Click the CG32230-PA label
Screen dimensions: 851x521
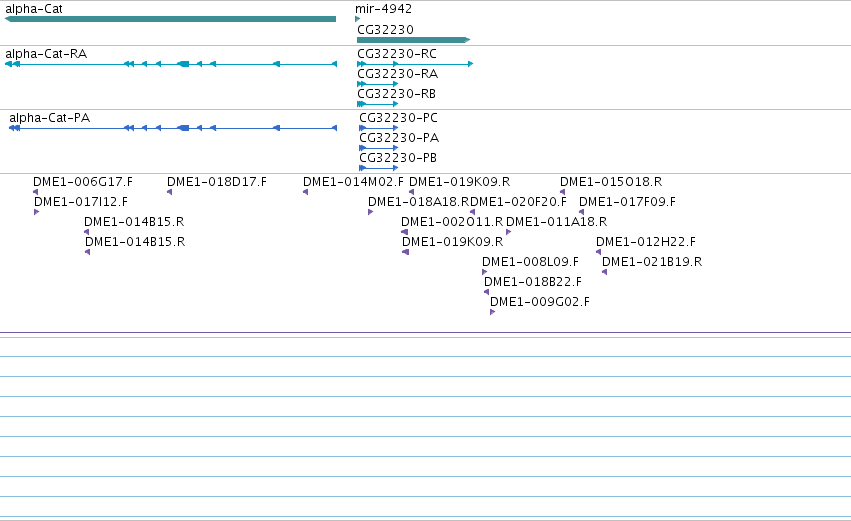[399, 138]
